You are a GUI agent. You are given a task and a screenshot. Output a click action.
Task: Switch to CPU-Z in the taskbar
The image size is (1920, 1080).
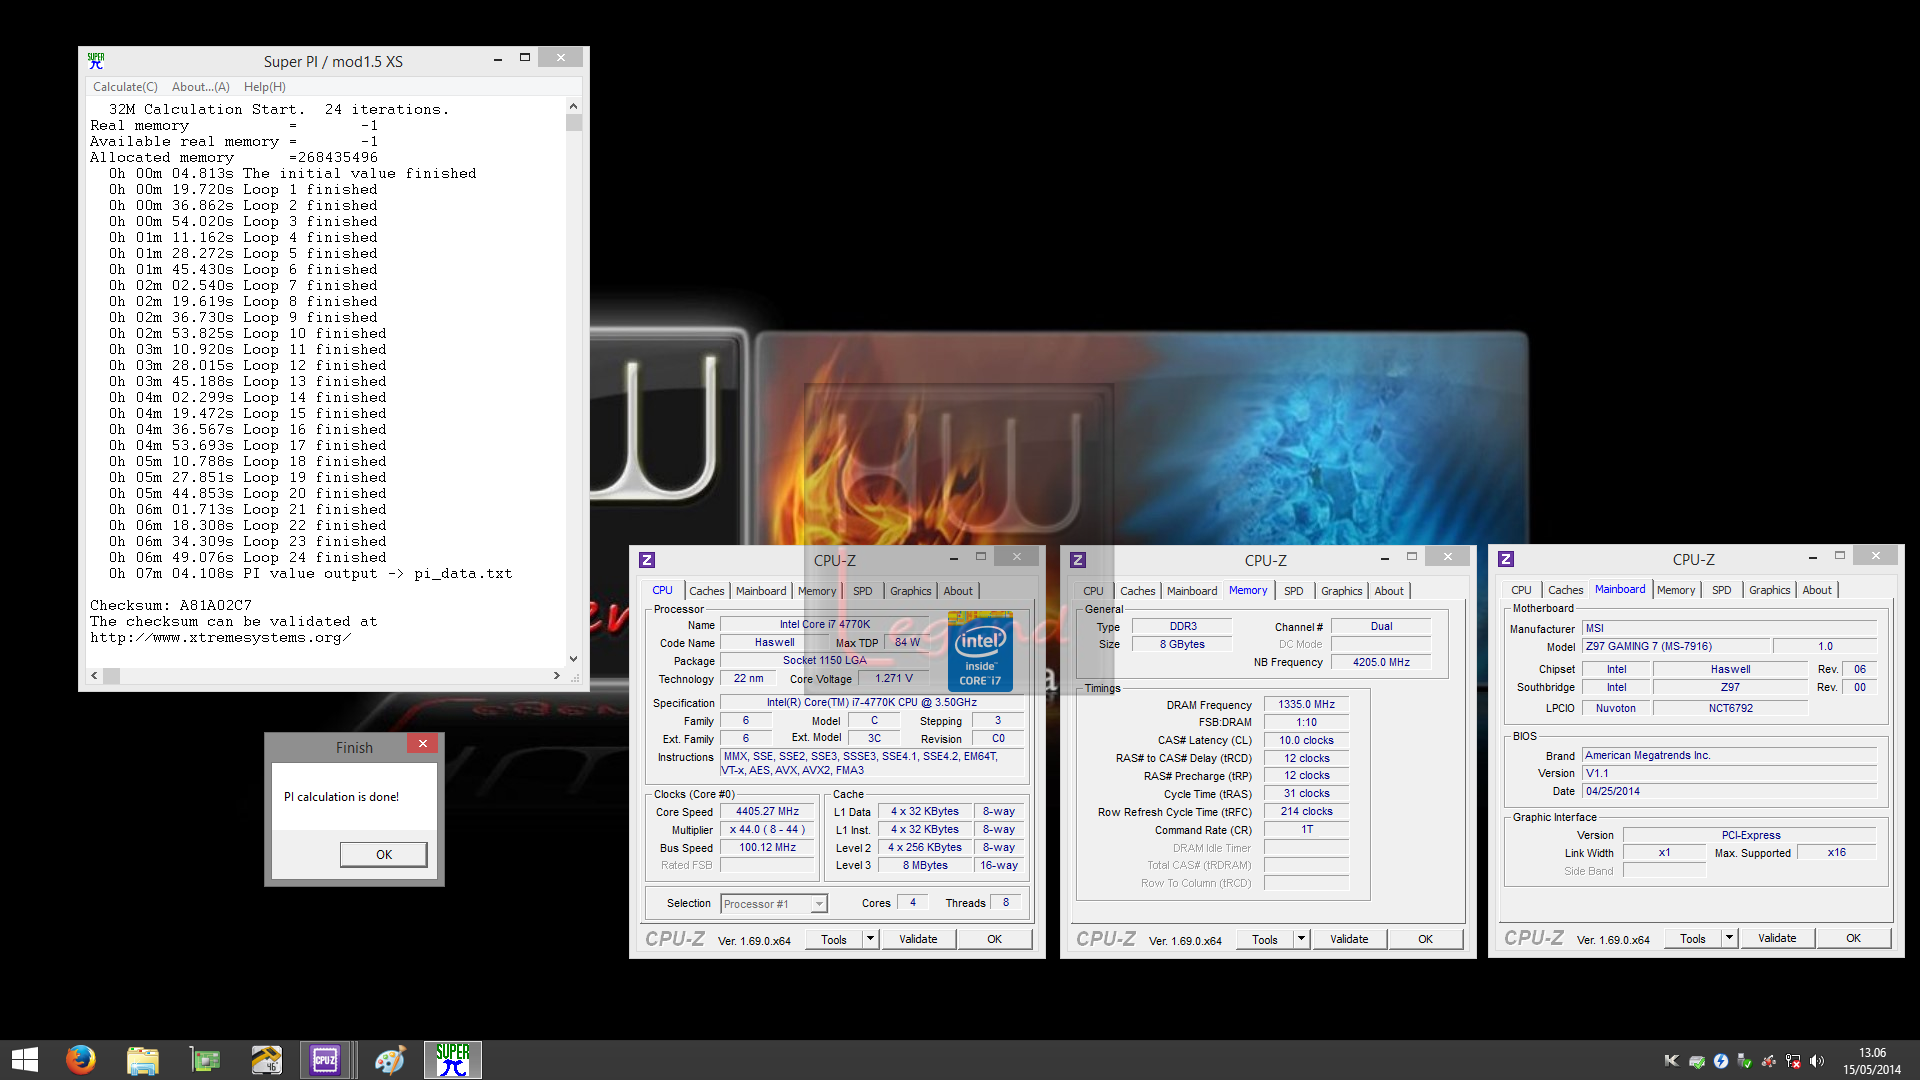pyautogui.click(x=325, y=1060)
